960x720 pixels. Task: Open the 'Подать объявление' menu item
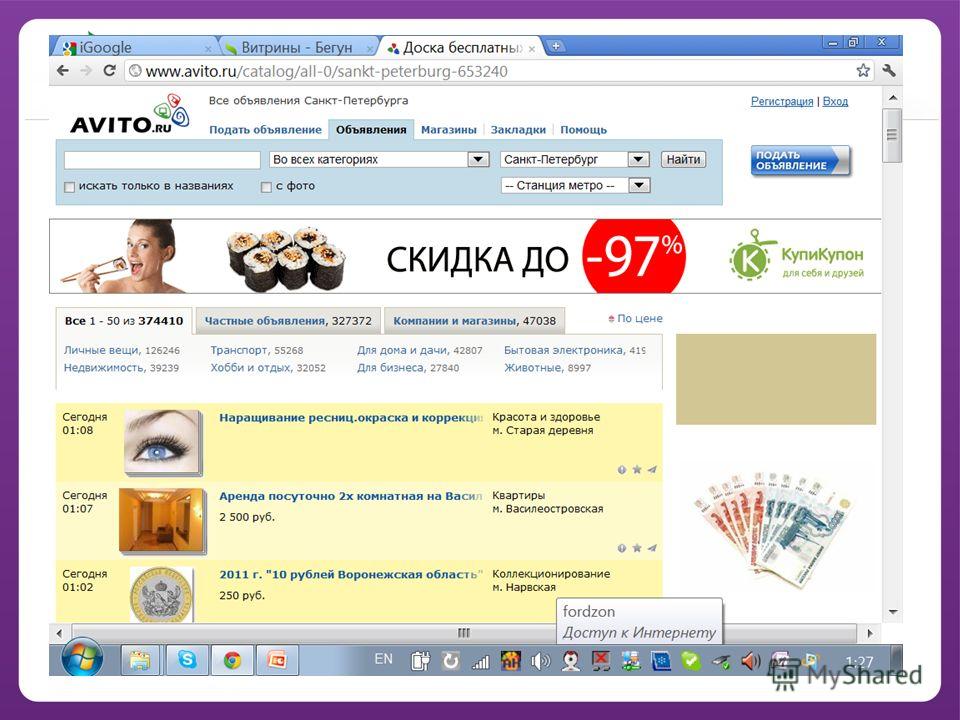[265, 130]
